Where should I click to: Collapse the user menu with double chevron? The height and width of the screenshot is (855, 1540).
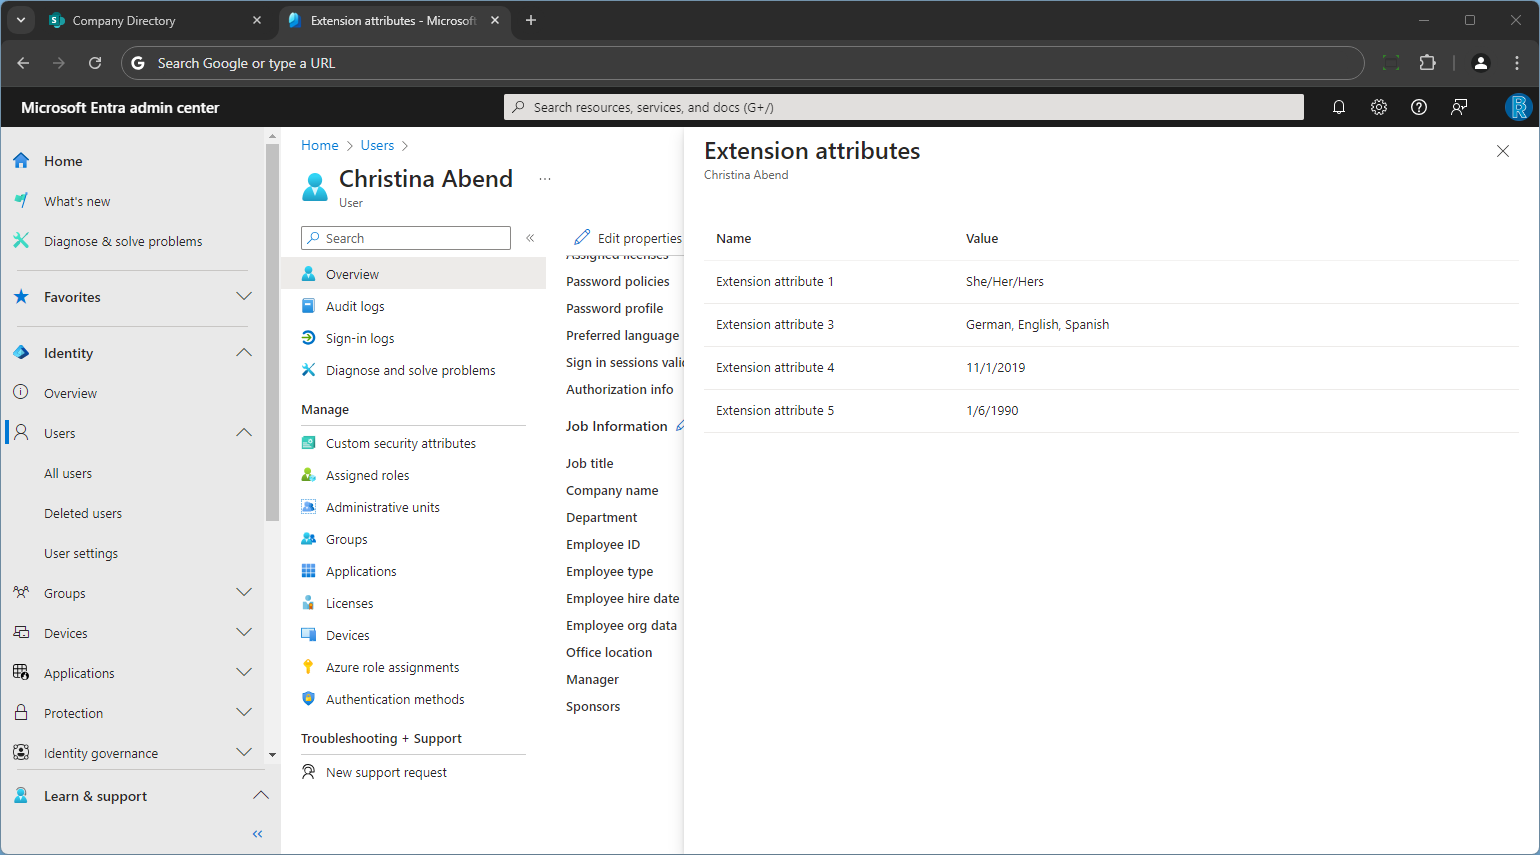pos(530,238)
